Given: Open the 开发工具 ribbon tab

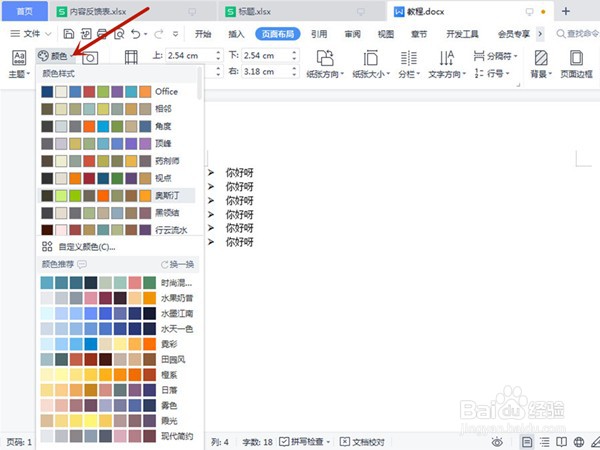Looking at the screenshot, I should (462, 34).
